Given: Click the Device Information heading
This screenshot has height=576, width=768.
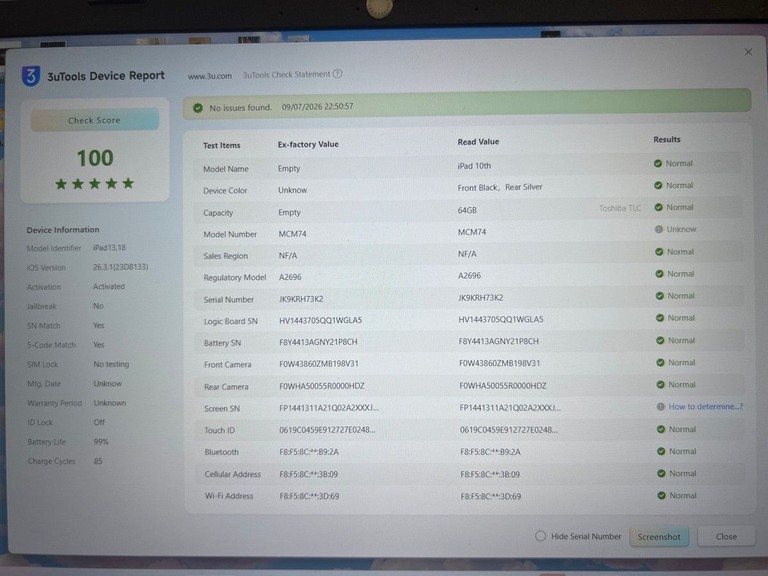Looking at the screenshot, I should coord(63,230).
